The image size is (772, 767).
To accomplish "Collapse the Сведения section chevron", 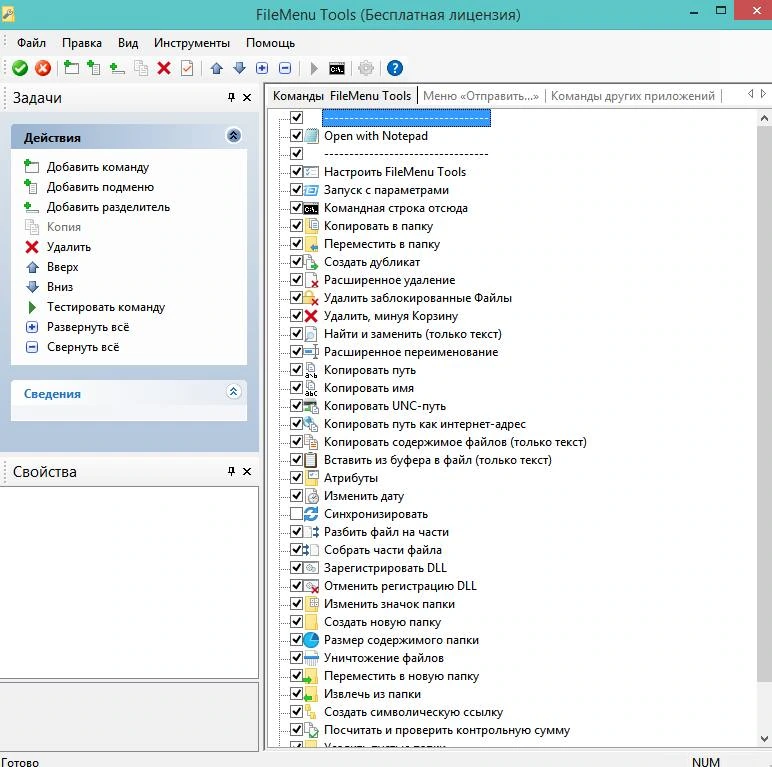I will [233, 392].
